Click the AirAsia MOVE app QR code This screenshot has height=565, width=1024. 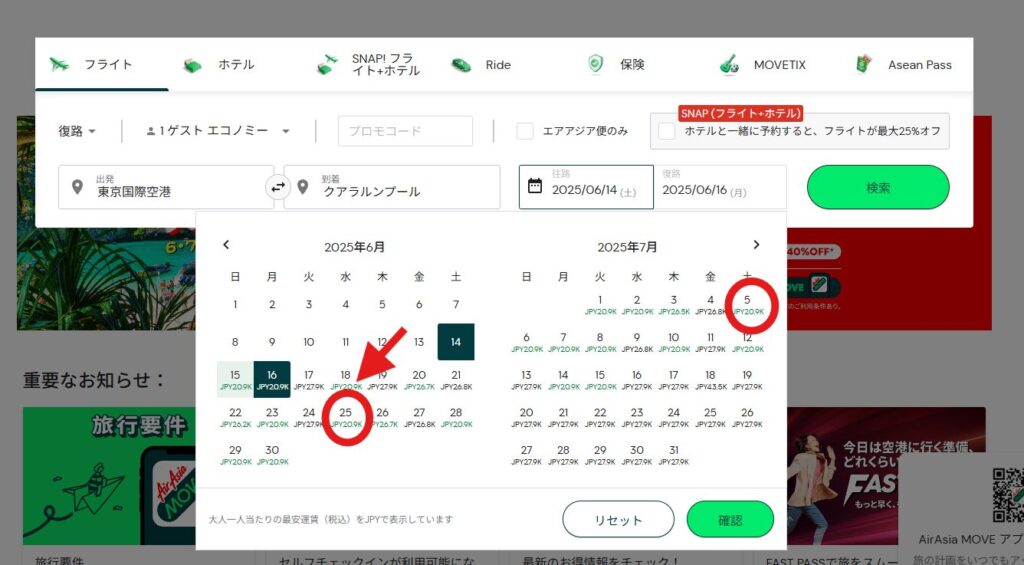[x=1008, y=494]
